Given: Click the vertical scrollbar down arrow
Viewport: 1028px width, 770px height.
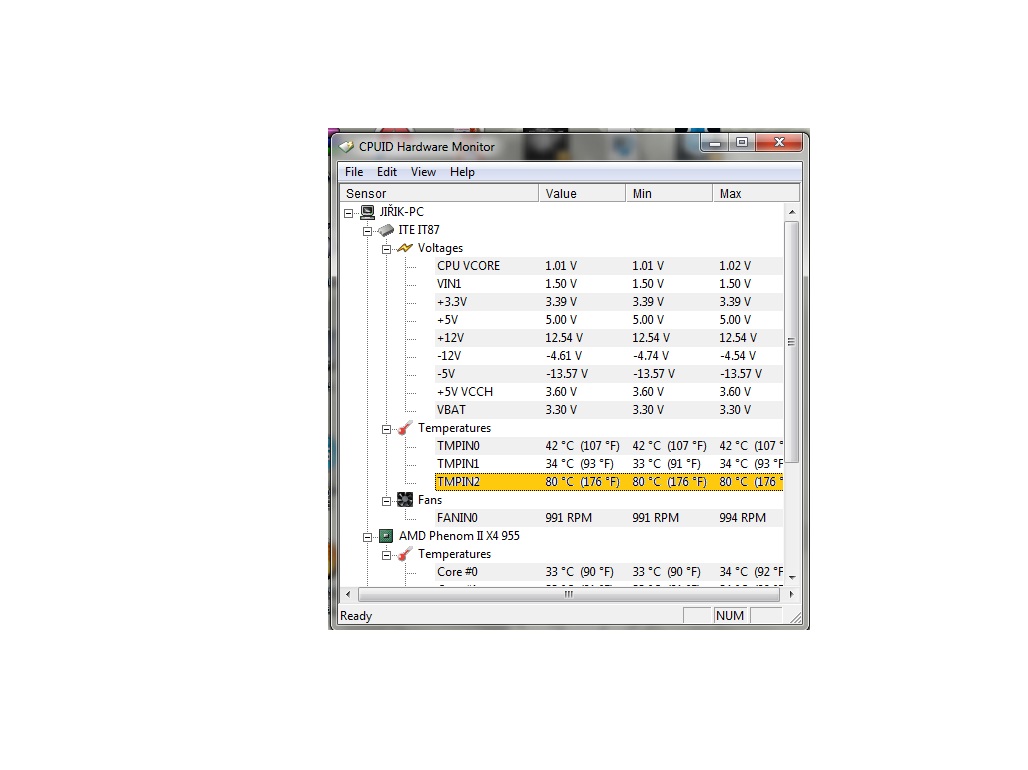Looking at the screenshot, I should point(792,577).
